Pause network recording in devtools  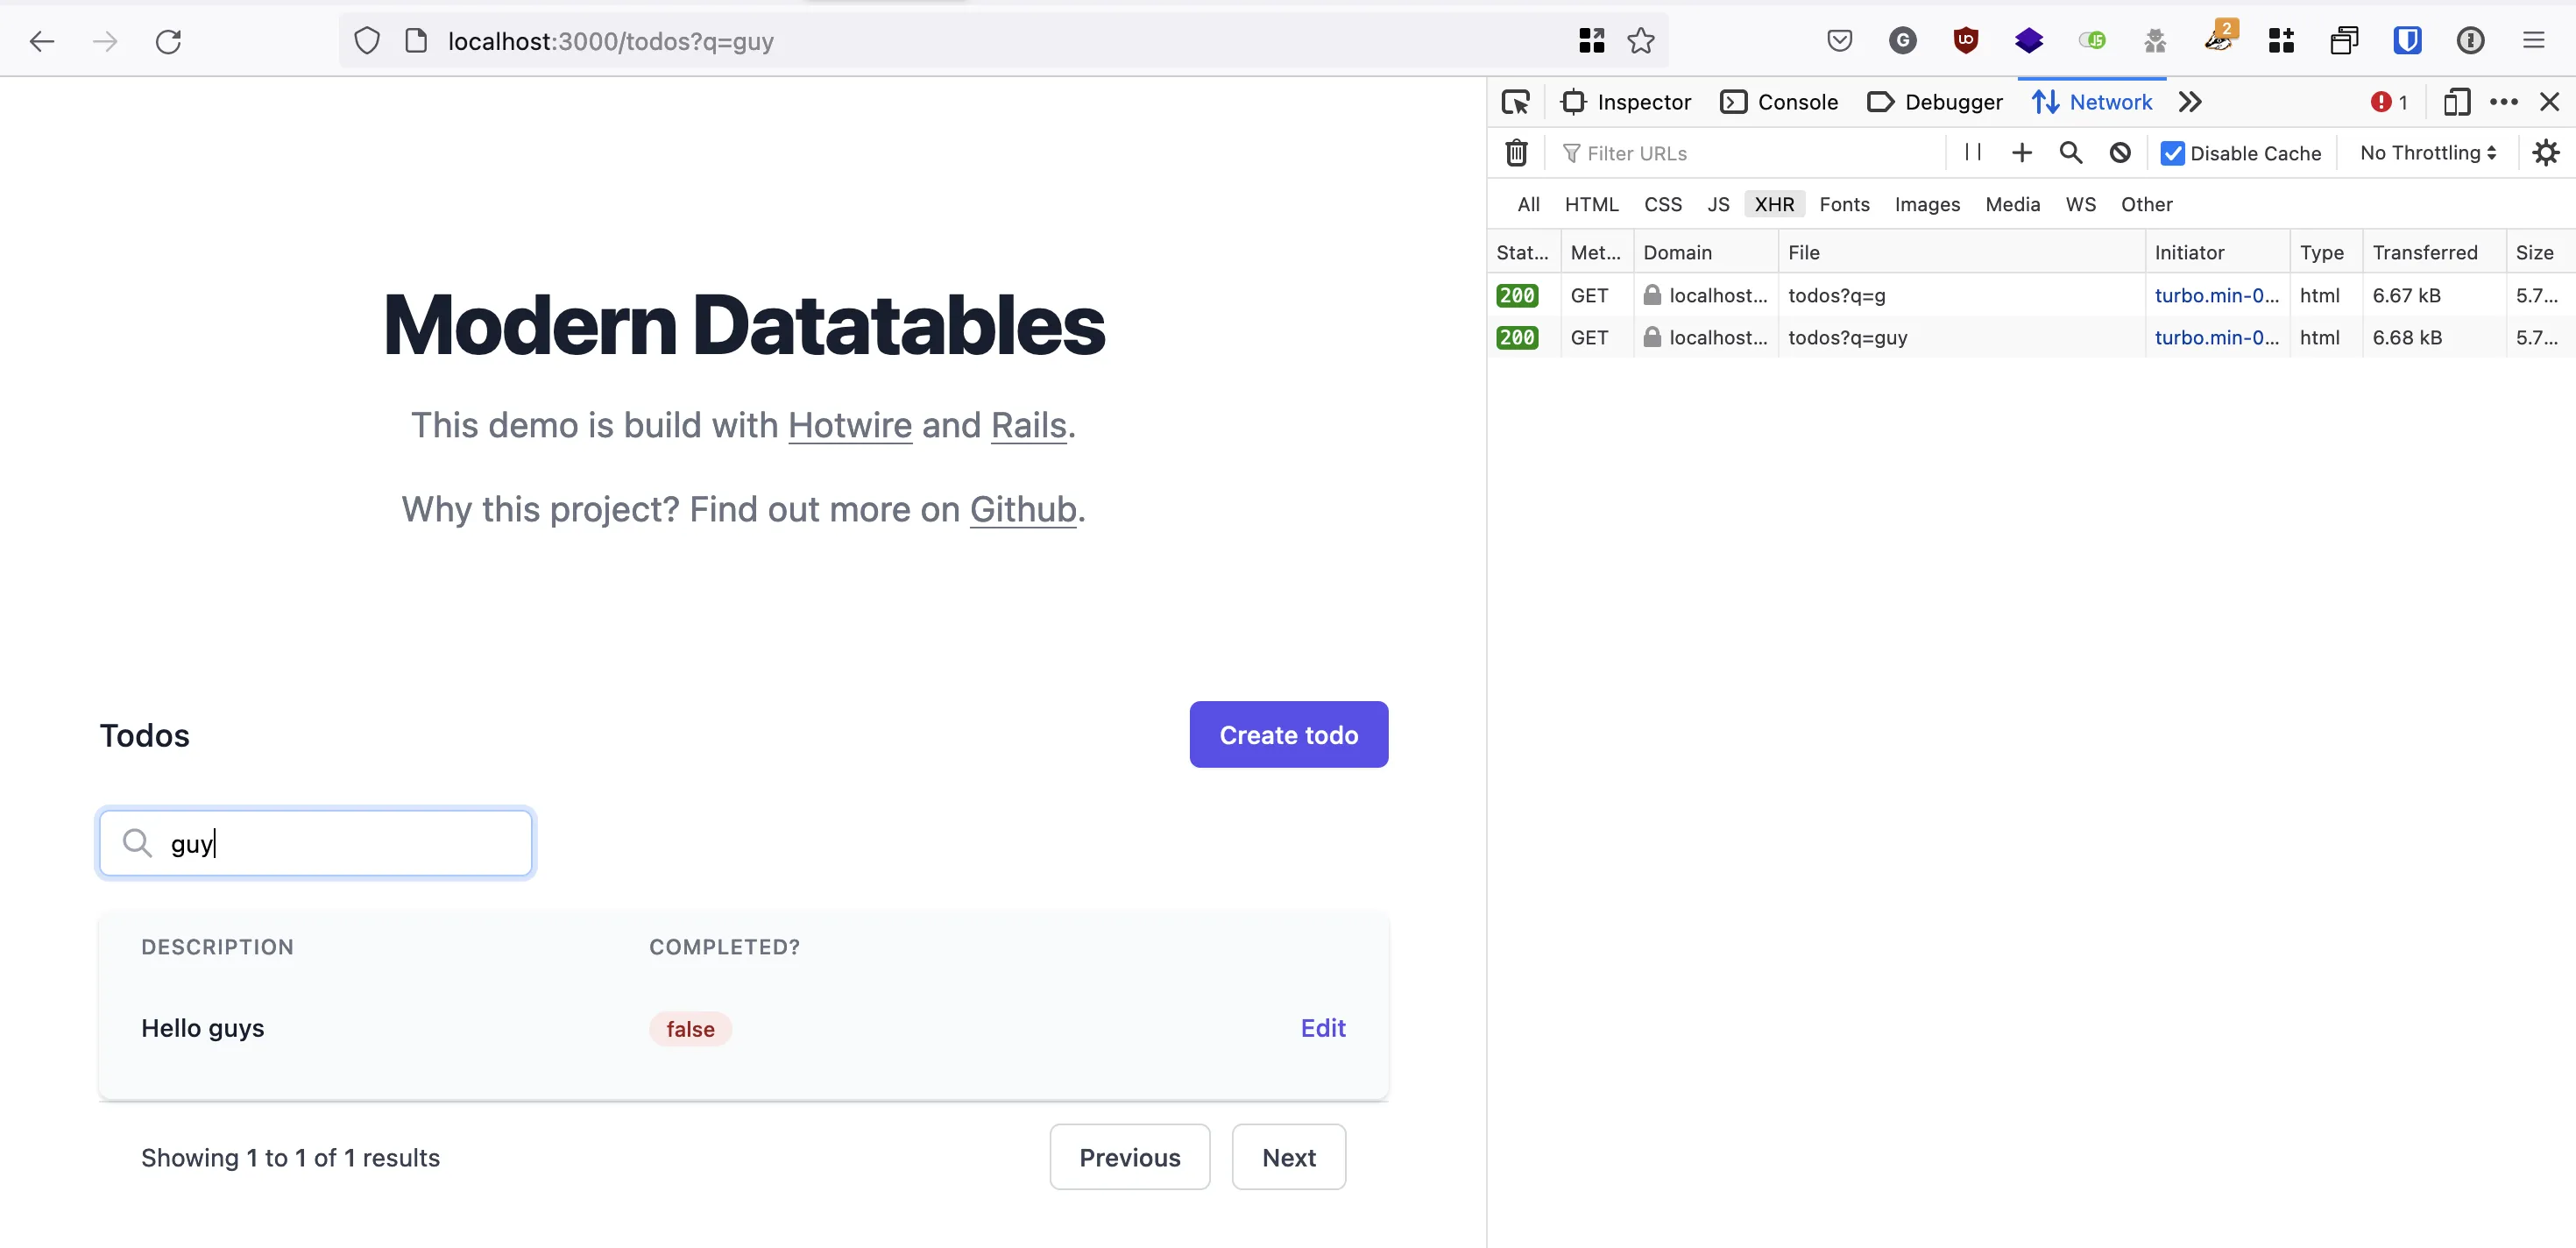(1972, 152)
